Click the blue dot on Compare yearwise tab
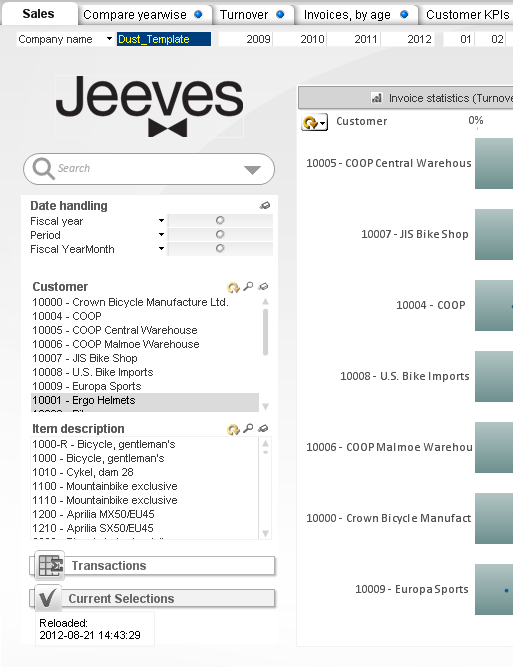This screenshot has width=513, height=667. coord(198,14)
